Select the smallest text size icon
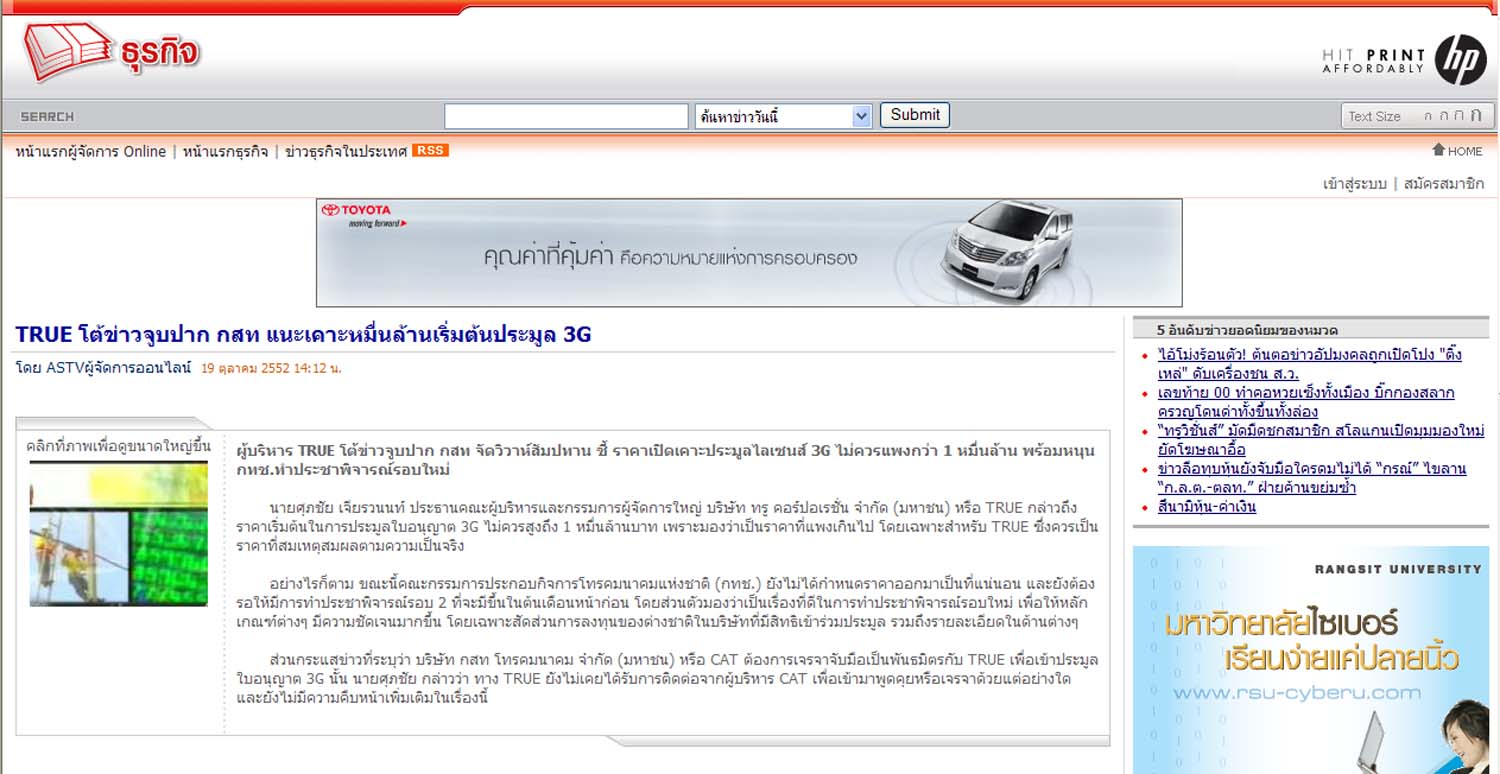The width and height of the screenshot is (1500, 774). [x=1427, y=117]
